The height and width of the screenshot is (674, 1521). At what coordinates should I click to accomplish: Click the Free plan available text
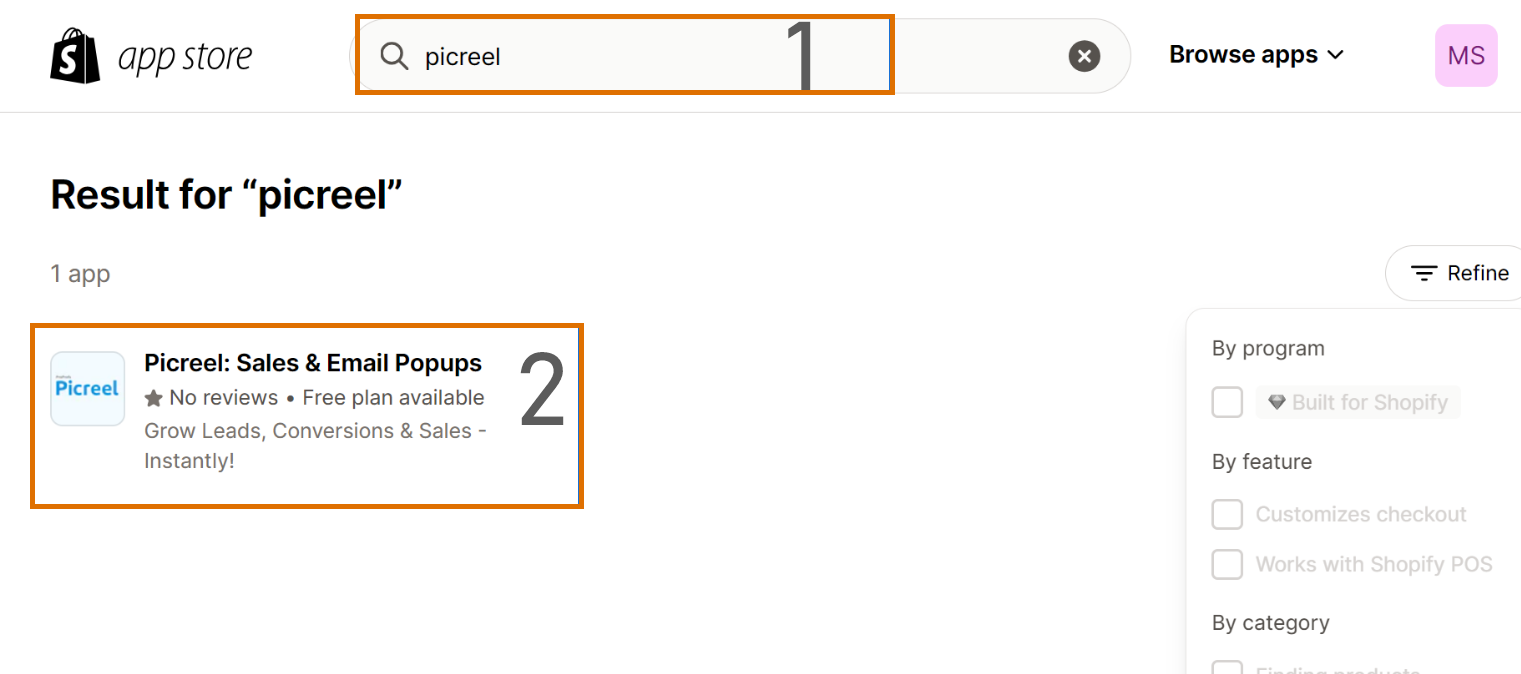click(x=393, y=398)
